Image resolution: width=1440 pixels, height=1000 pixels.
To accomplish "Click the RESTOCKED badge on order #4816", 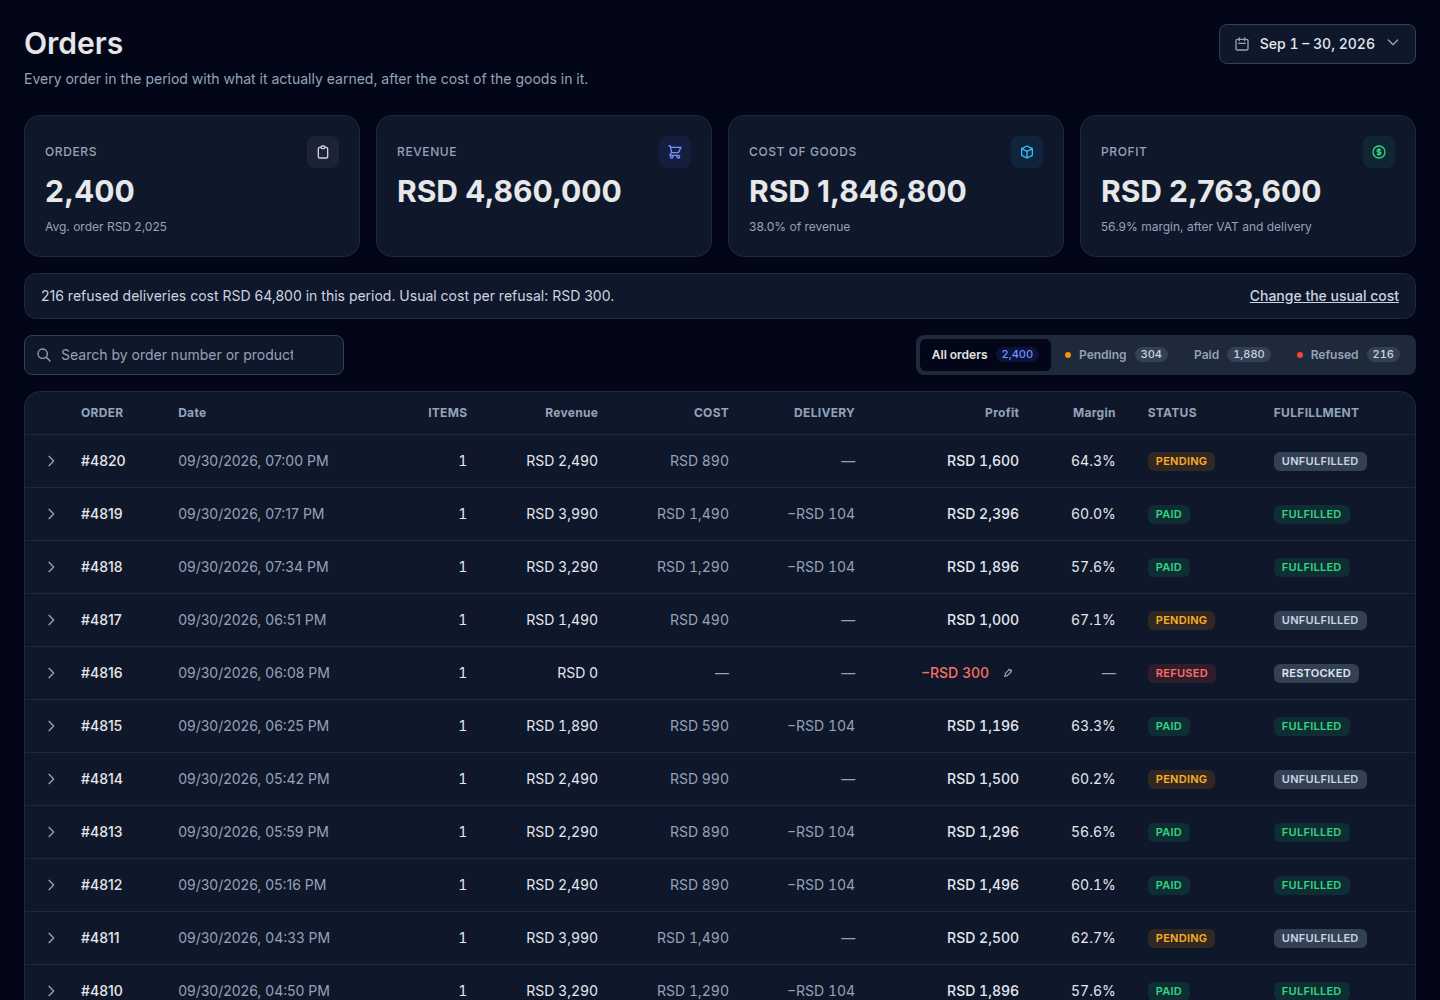I will (x=1316, y=673).
